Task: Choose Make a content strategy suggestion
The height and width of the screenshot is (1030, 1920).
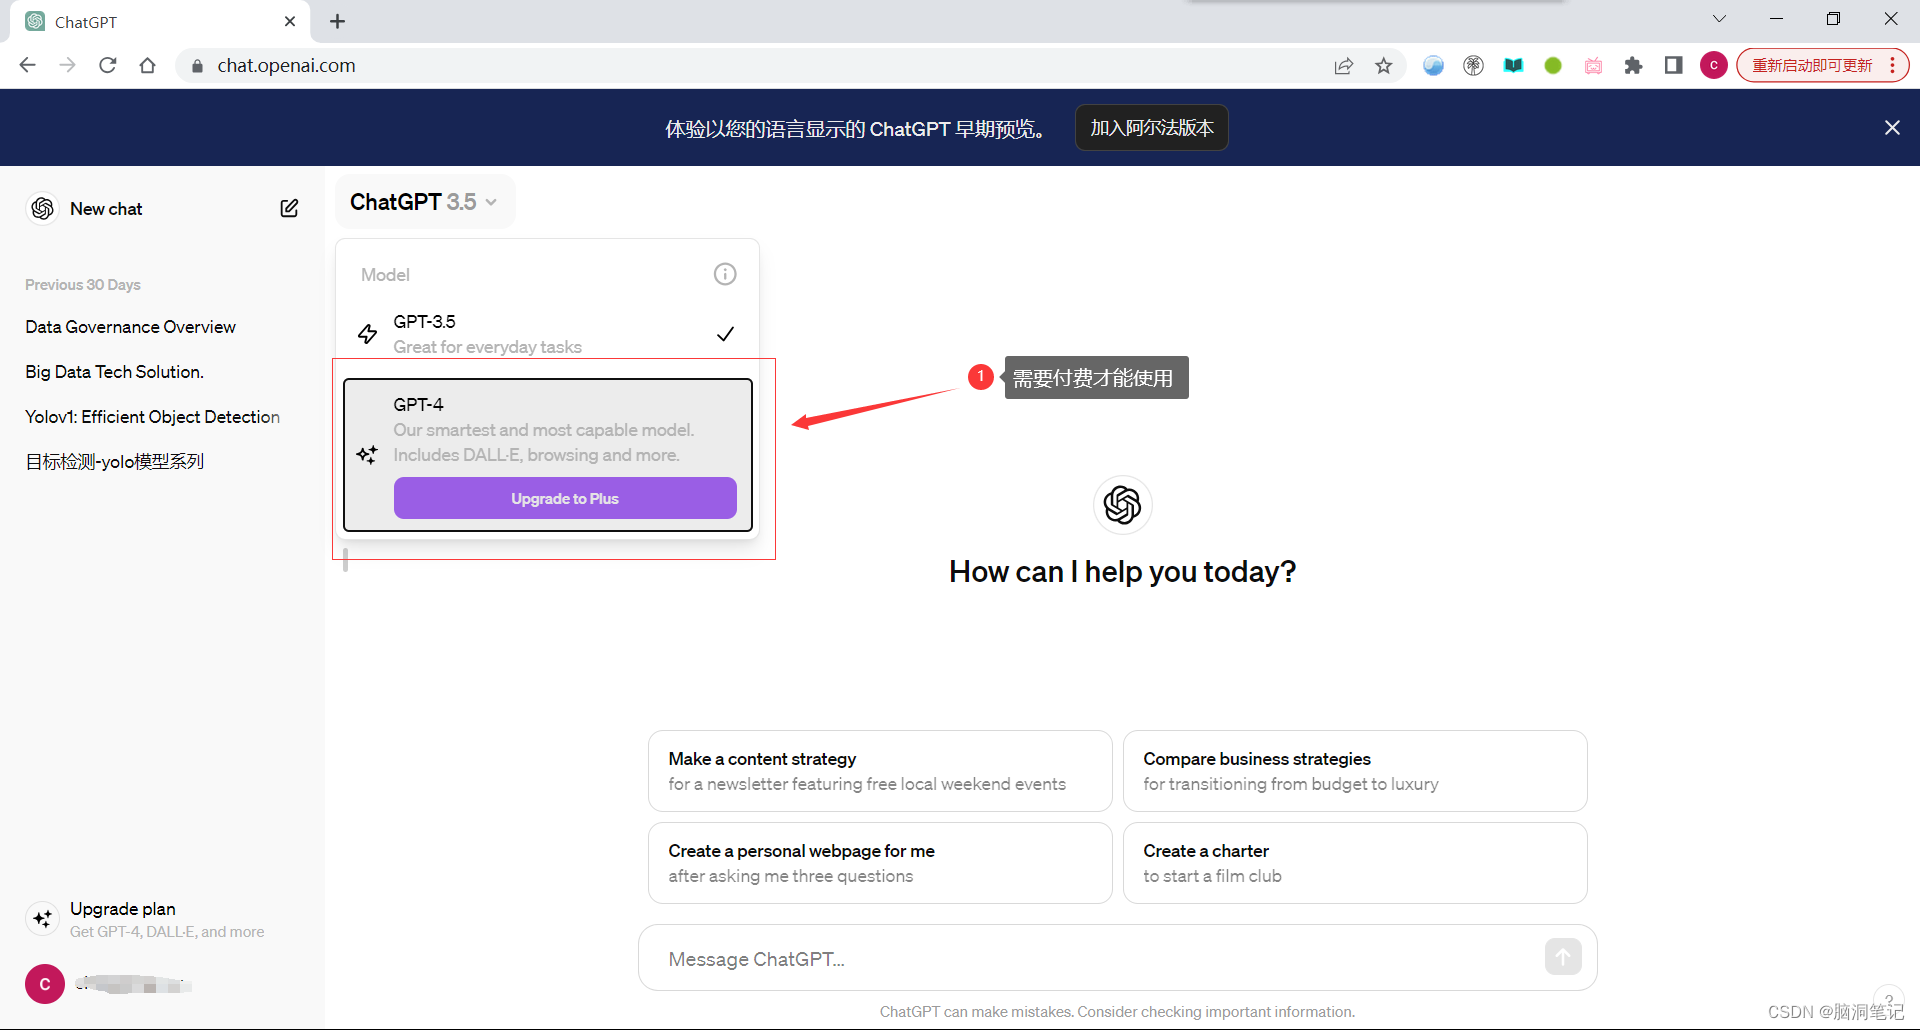Action: pos(880,771)
